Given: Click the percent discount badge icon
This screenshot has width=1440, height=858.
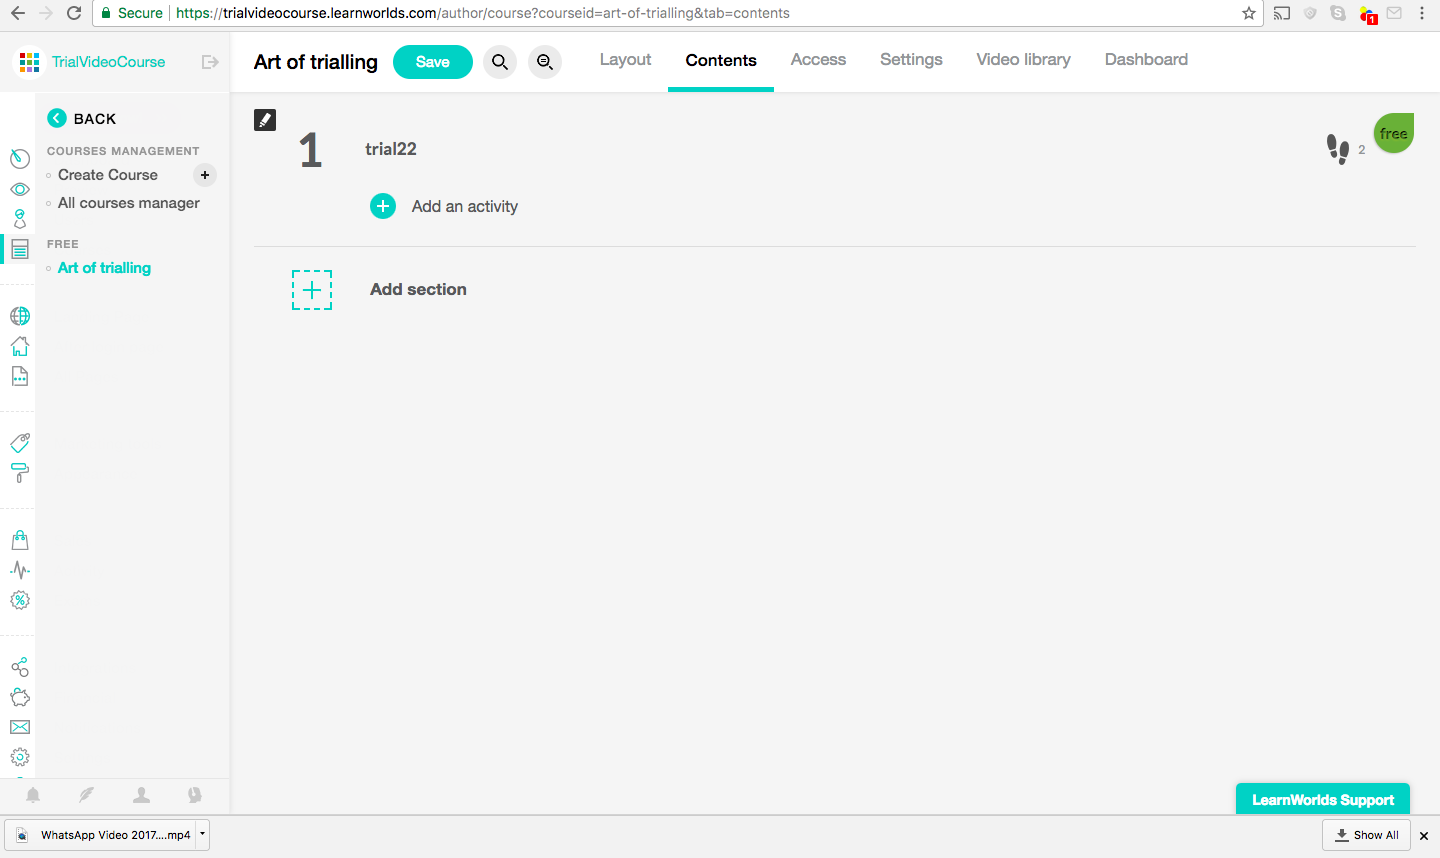Looking at the screenshot, I should (20, 600).
